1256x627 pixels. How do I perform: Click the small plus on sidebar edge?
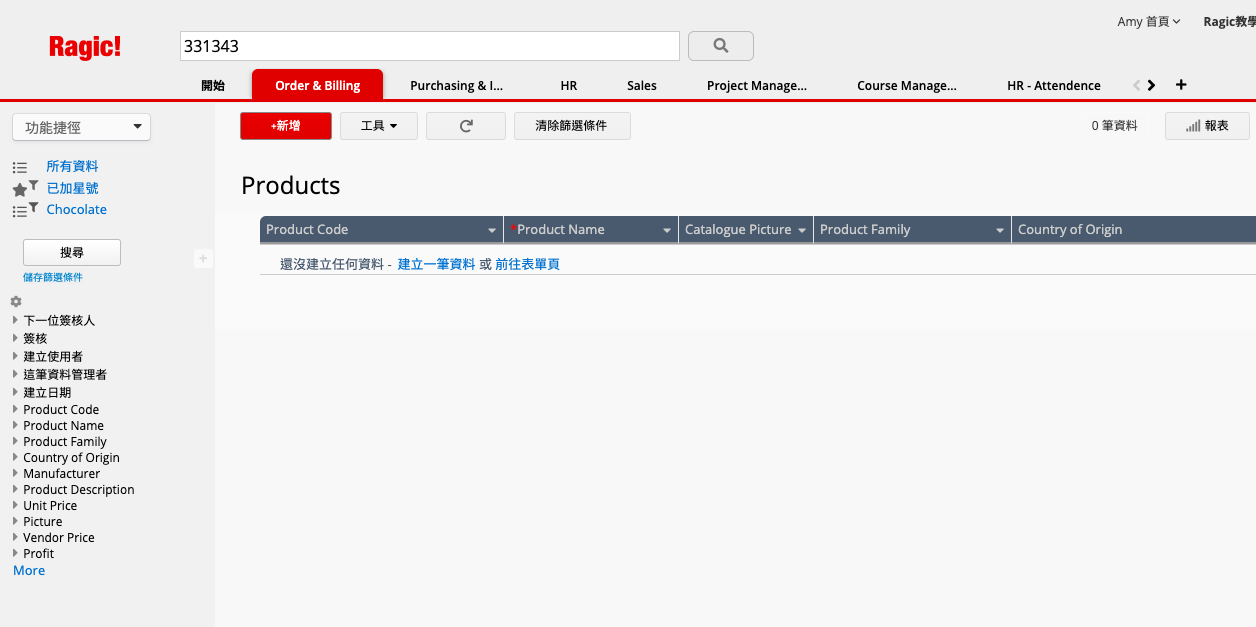pyautogui.click(x=203, y=259)
